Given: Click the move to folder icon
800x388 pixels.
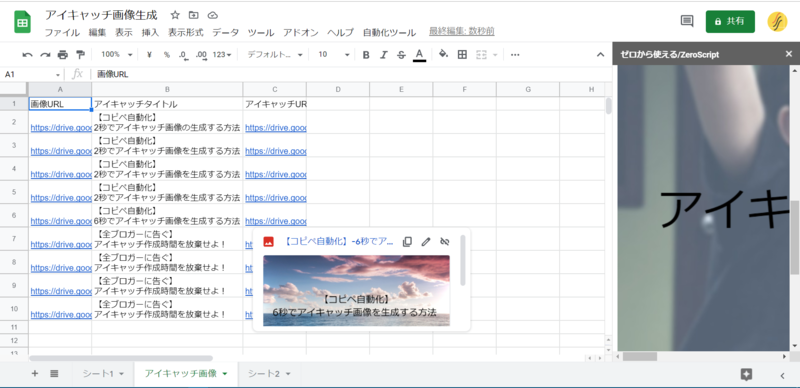Looking at the screenshot, I should pyautogui.click(x=193, y=15).
